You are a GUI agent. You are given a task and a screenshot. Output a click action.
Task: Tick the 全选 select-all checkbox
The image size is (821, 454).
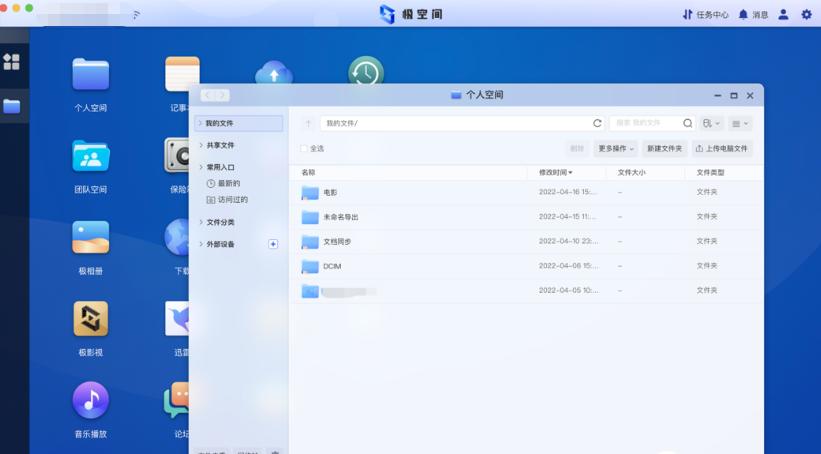click(x=304, y=149)
